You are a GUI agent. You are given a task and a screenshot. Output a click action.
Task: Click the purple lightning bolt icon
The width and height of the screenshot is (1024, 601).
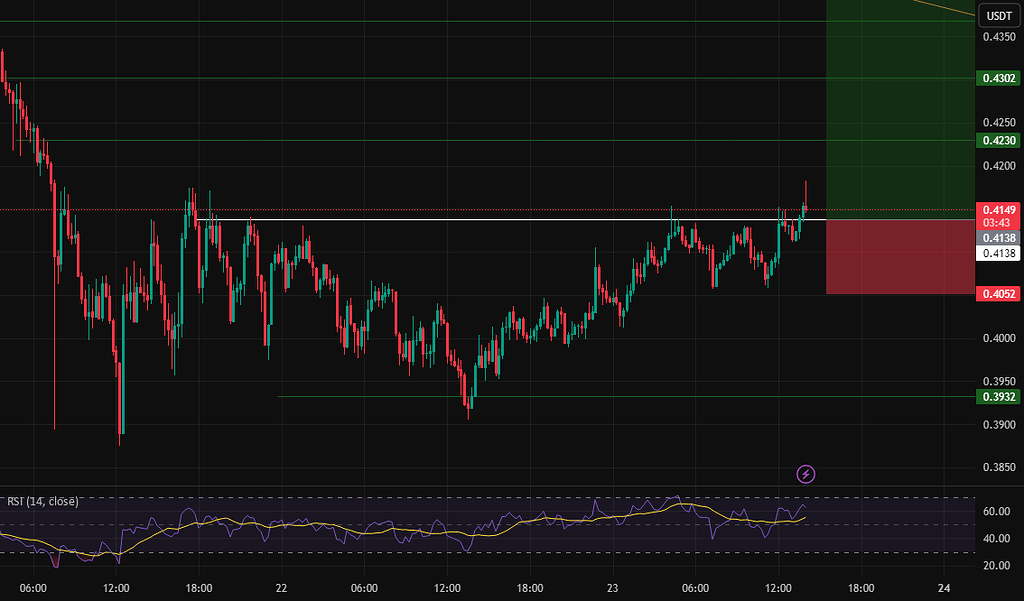click(x=806, y=474)
